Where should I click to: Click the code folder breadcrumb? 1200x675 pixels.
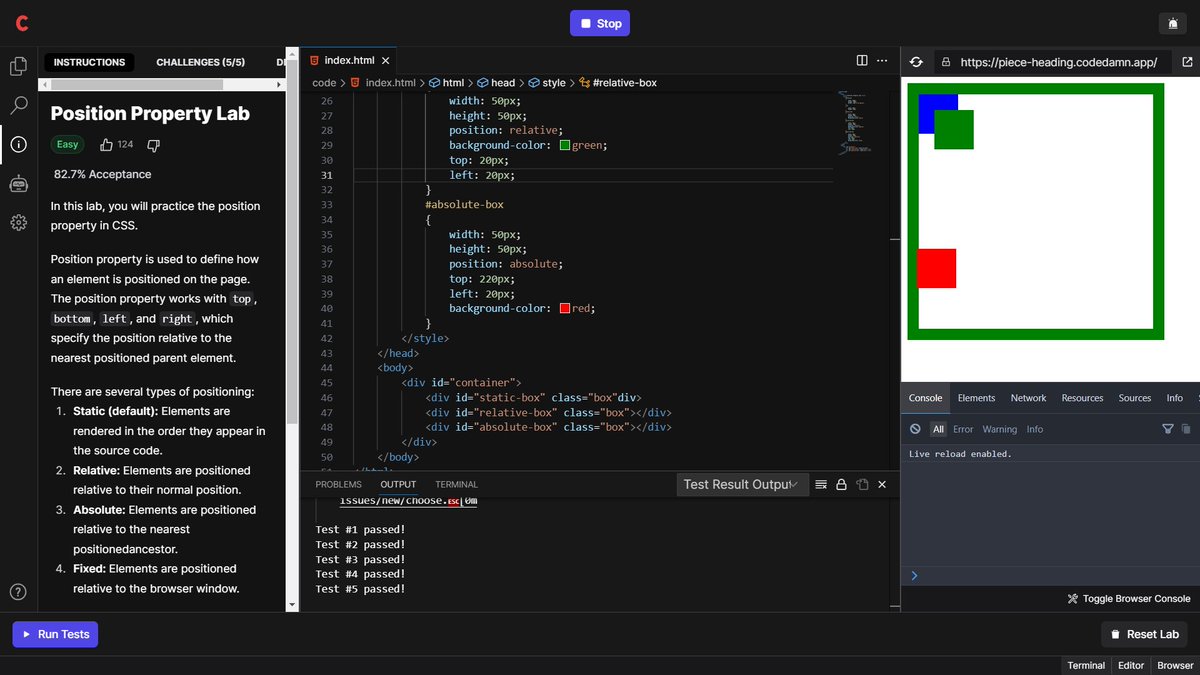click(324, 83)
